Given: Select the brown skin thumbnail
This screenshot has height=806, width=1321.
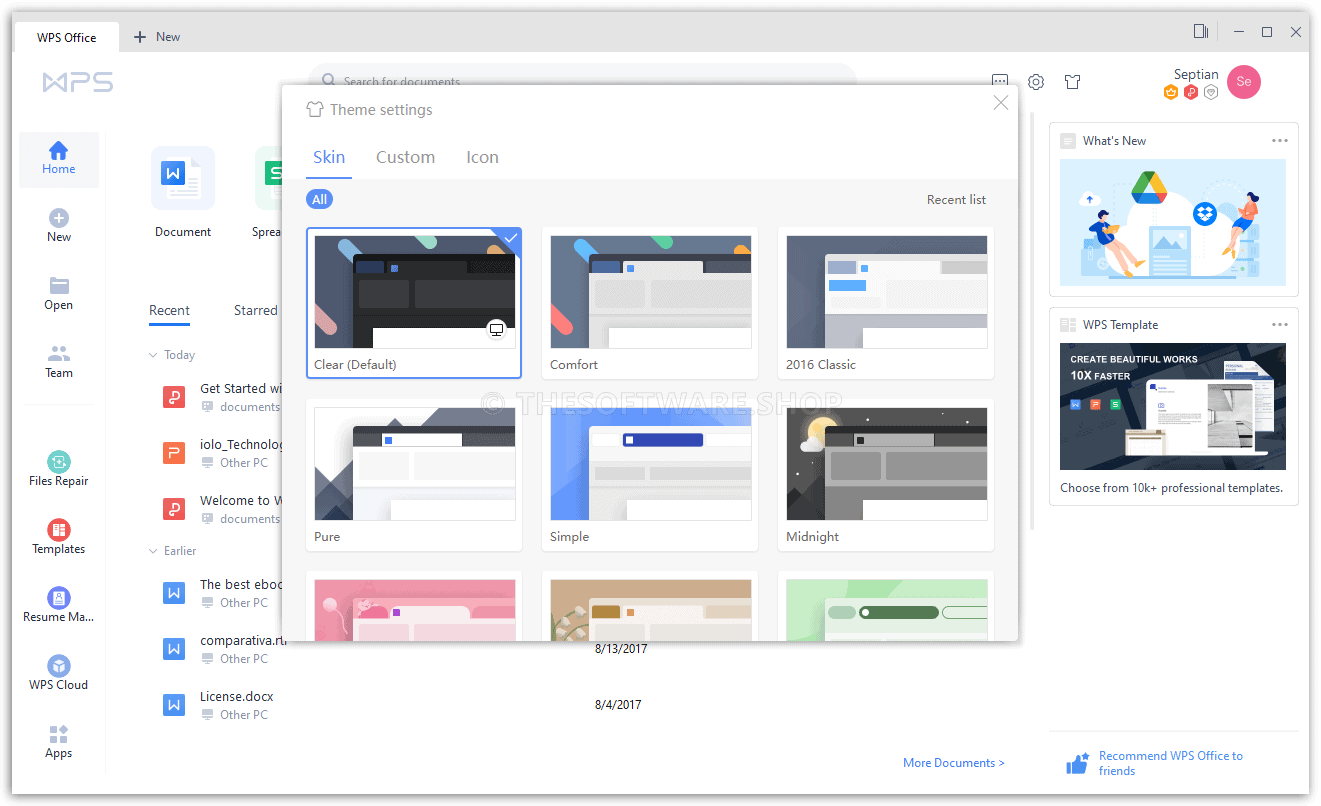Looking at the screenshot, I should 650,608.
